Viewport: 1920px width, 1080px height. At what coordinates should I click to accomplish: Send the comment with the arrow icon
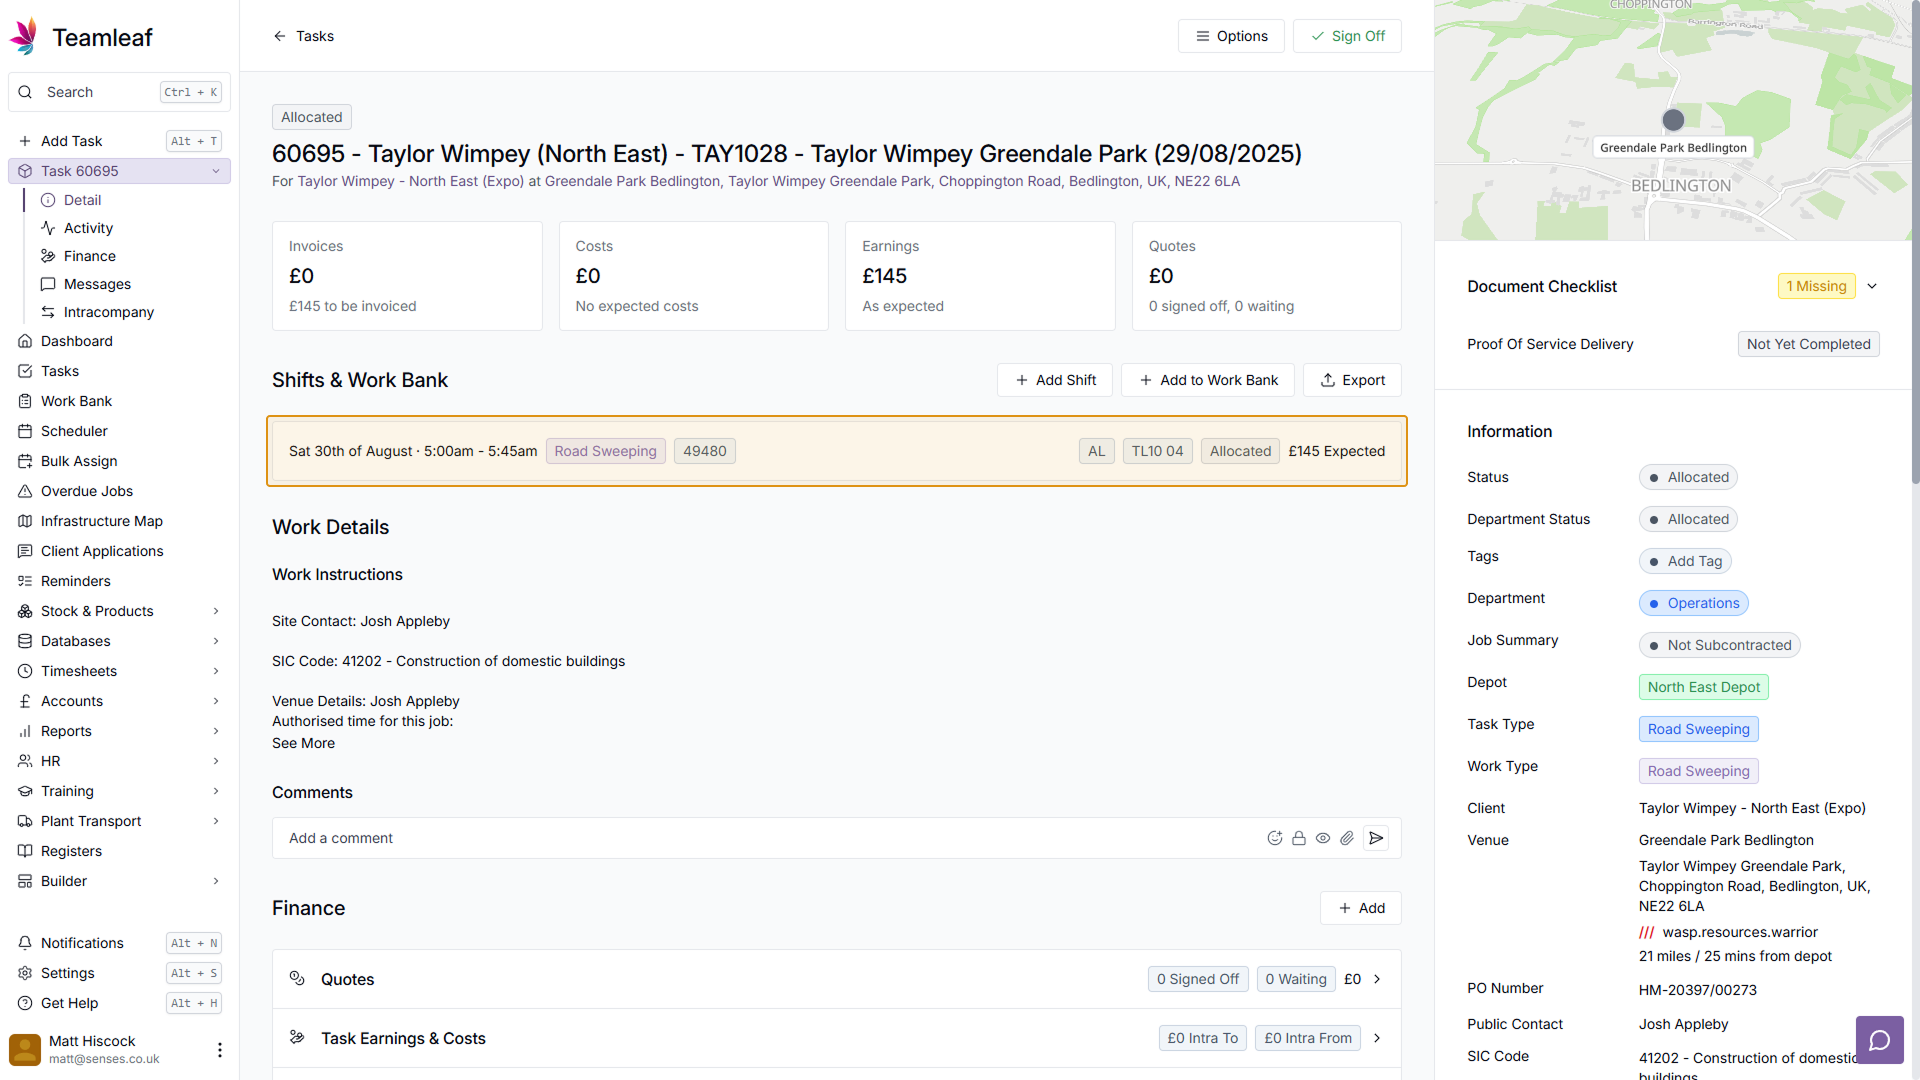(x=1376, y=838)
